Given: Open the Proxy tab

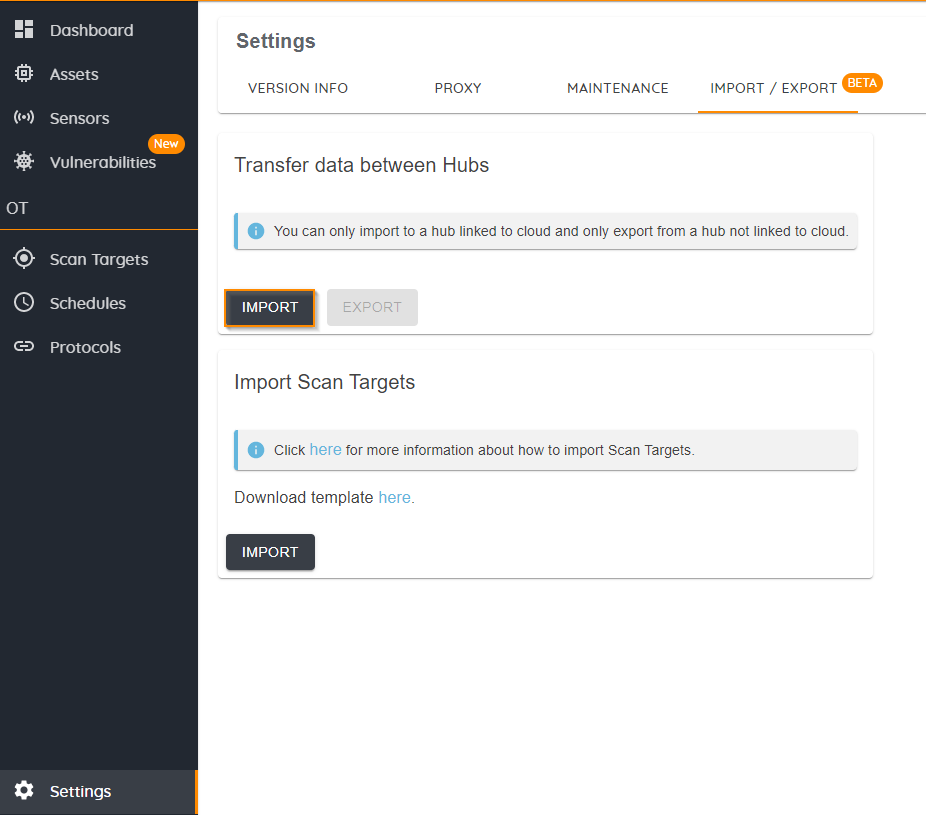Looking at the screenshot, I should 458,88.
